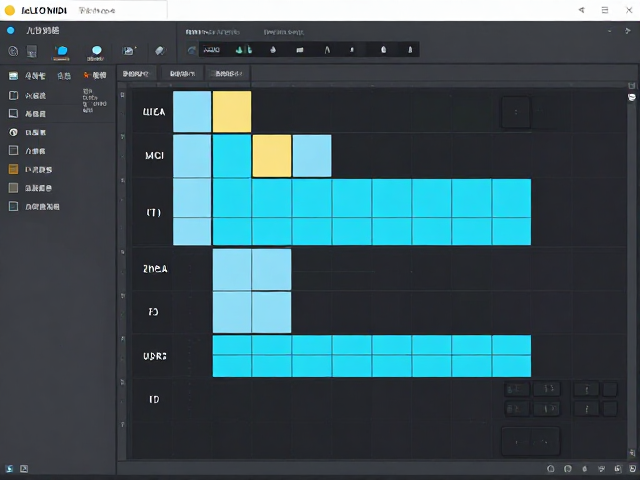Screen dimensions: 640x480
Task: Click the rectangle icon in the dark strip
Action: tap(300, 50)
